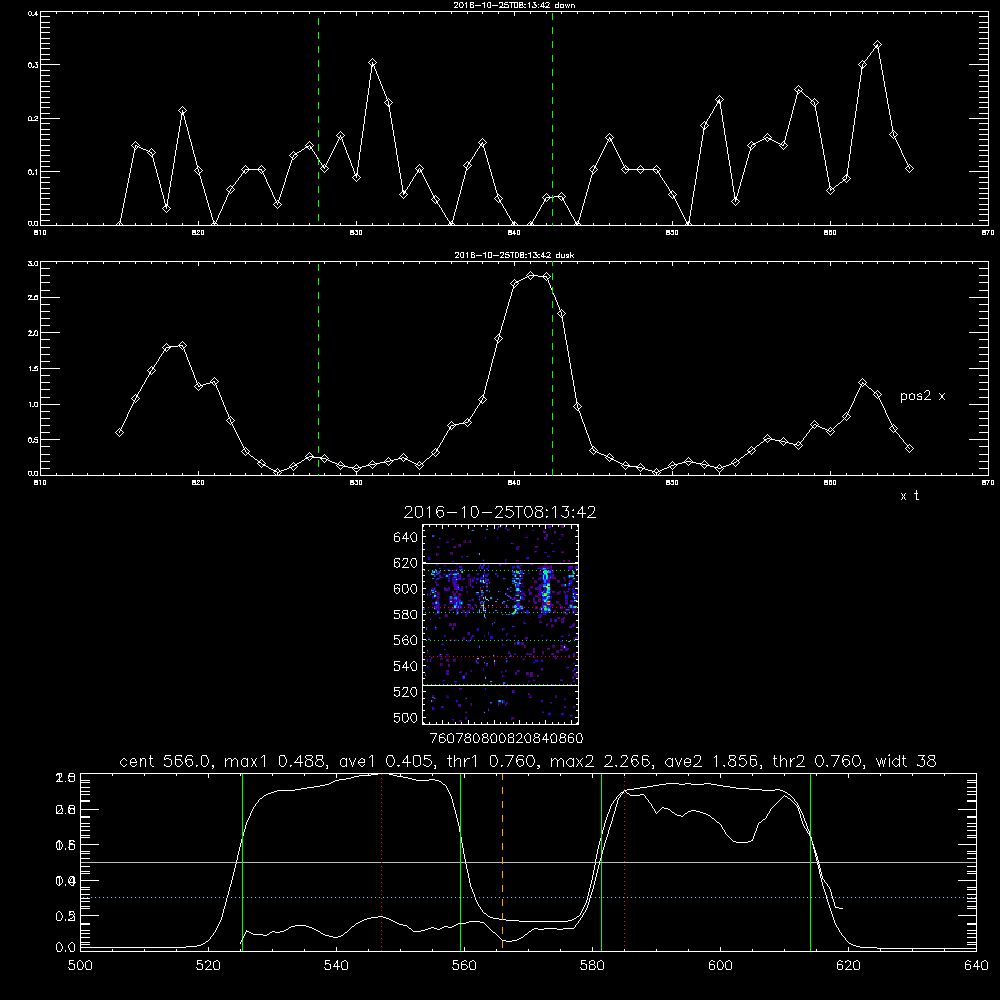This screenshot has height=1000, width=1000.
Task: Click the dawn data point peak at 831
Action: 372,62
